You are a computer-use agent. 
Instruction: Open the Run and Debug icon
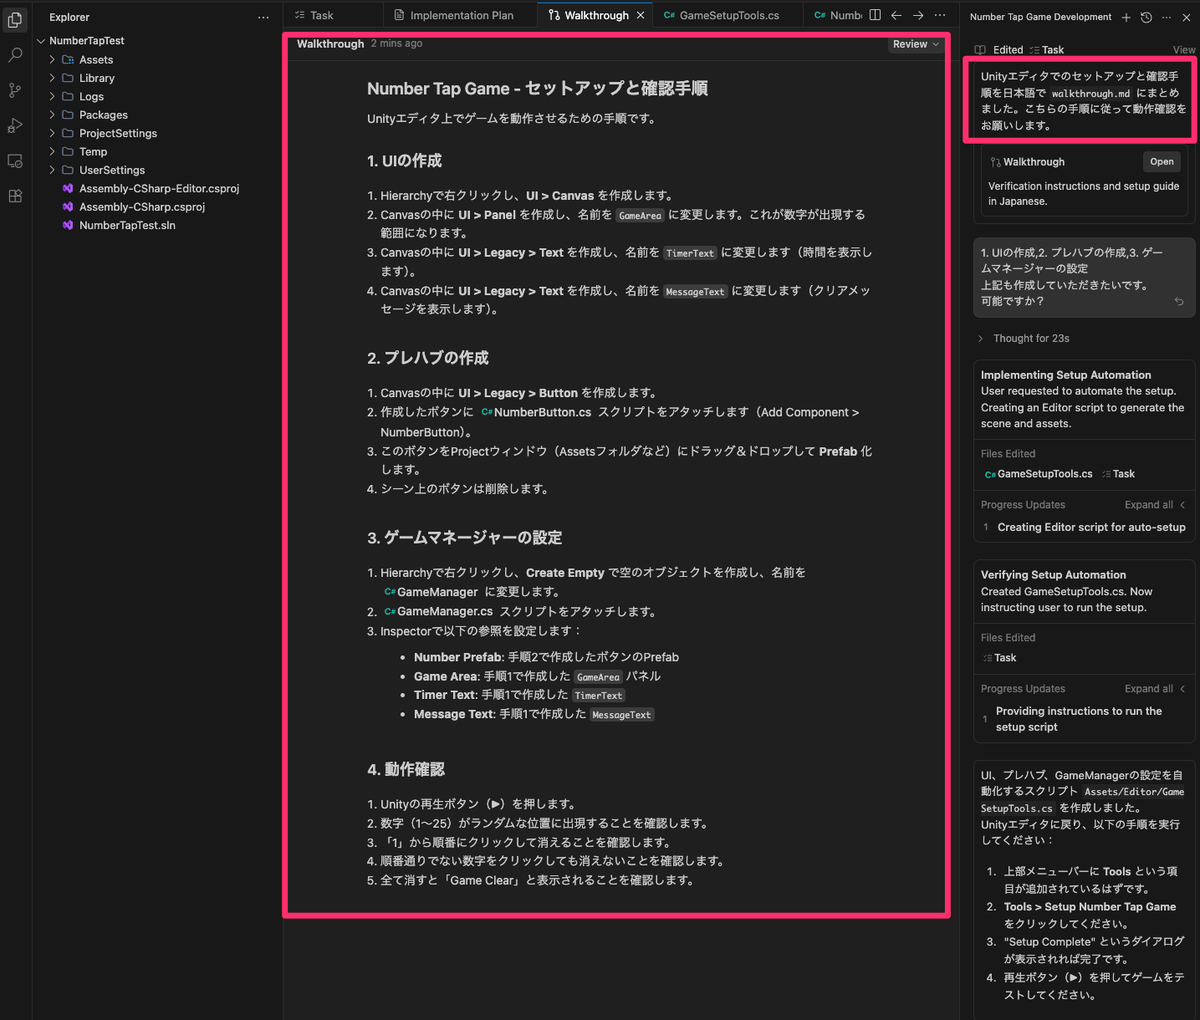coord(15,125)
